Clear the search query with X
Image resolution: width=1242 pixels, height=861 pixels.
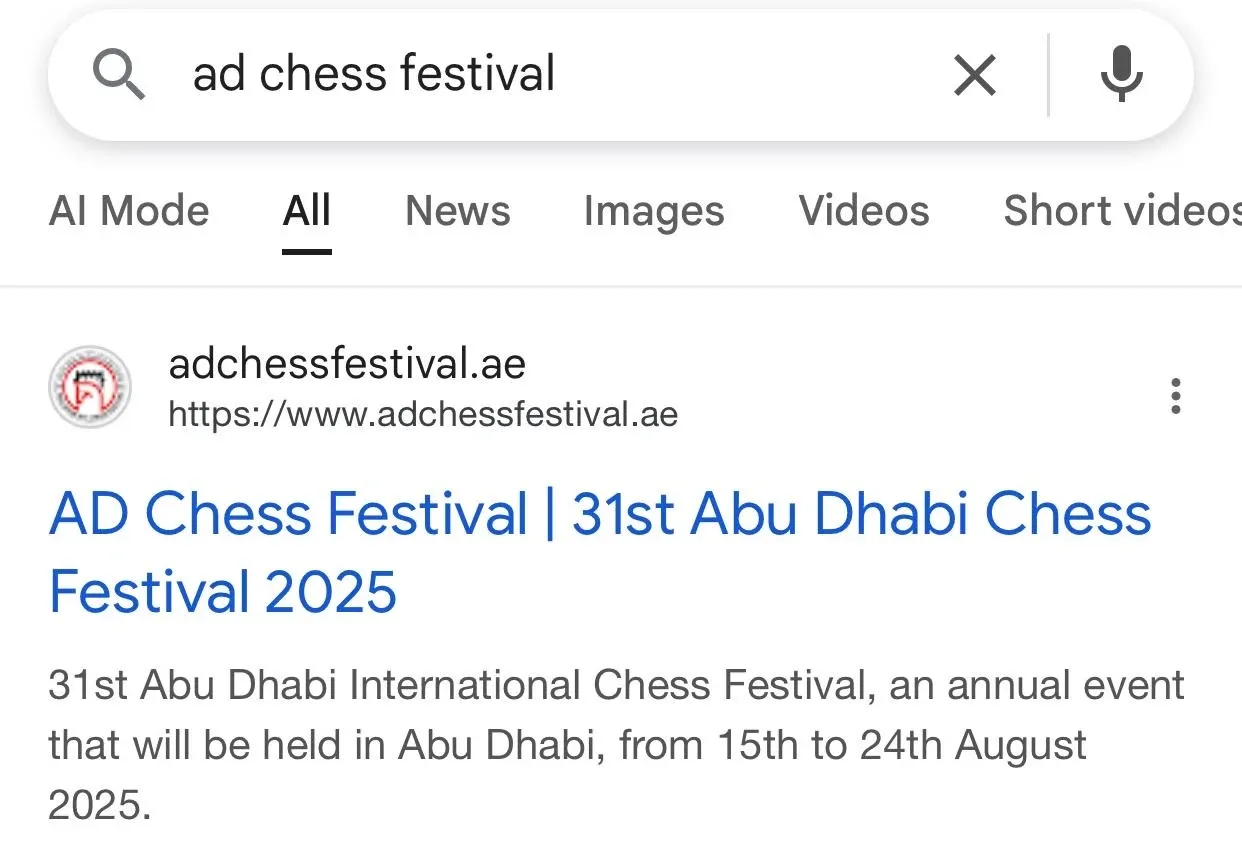tap(974, 75)
